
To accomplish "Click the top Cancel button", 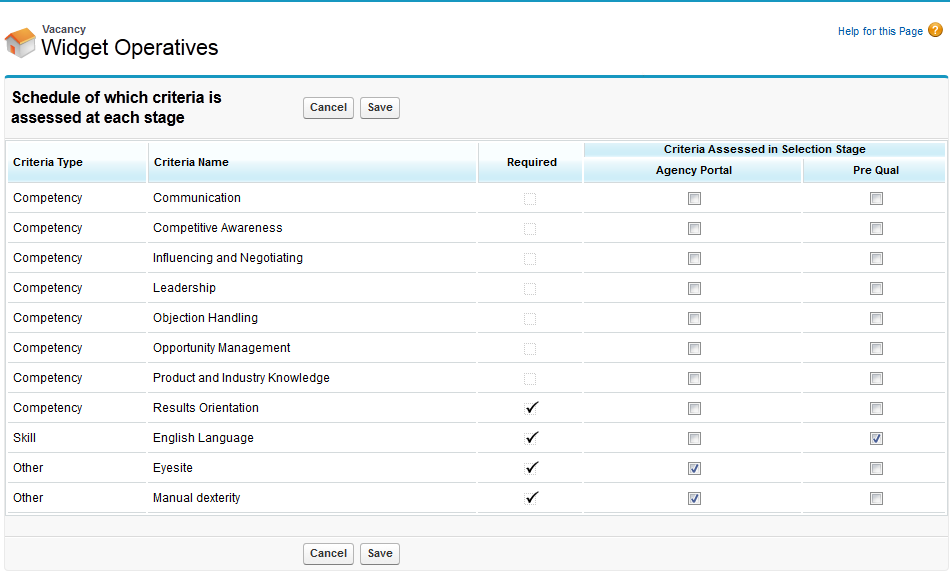I will pos(328,108).
